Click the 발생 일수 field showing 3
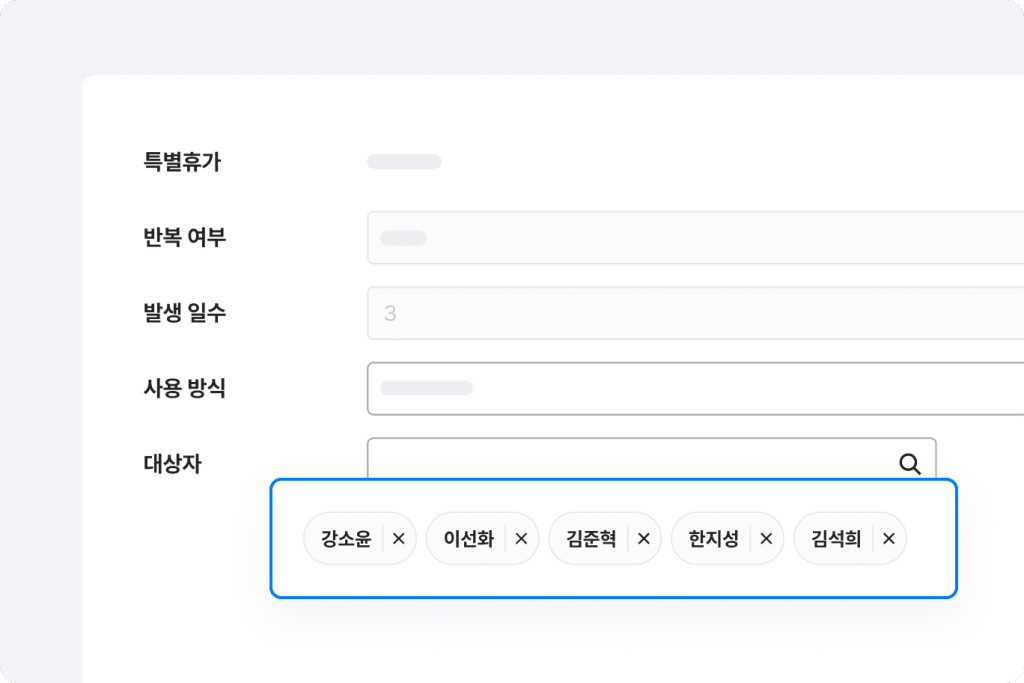 click(x=695, y=314)
